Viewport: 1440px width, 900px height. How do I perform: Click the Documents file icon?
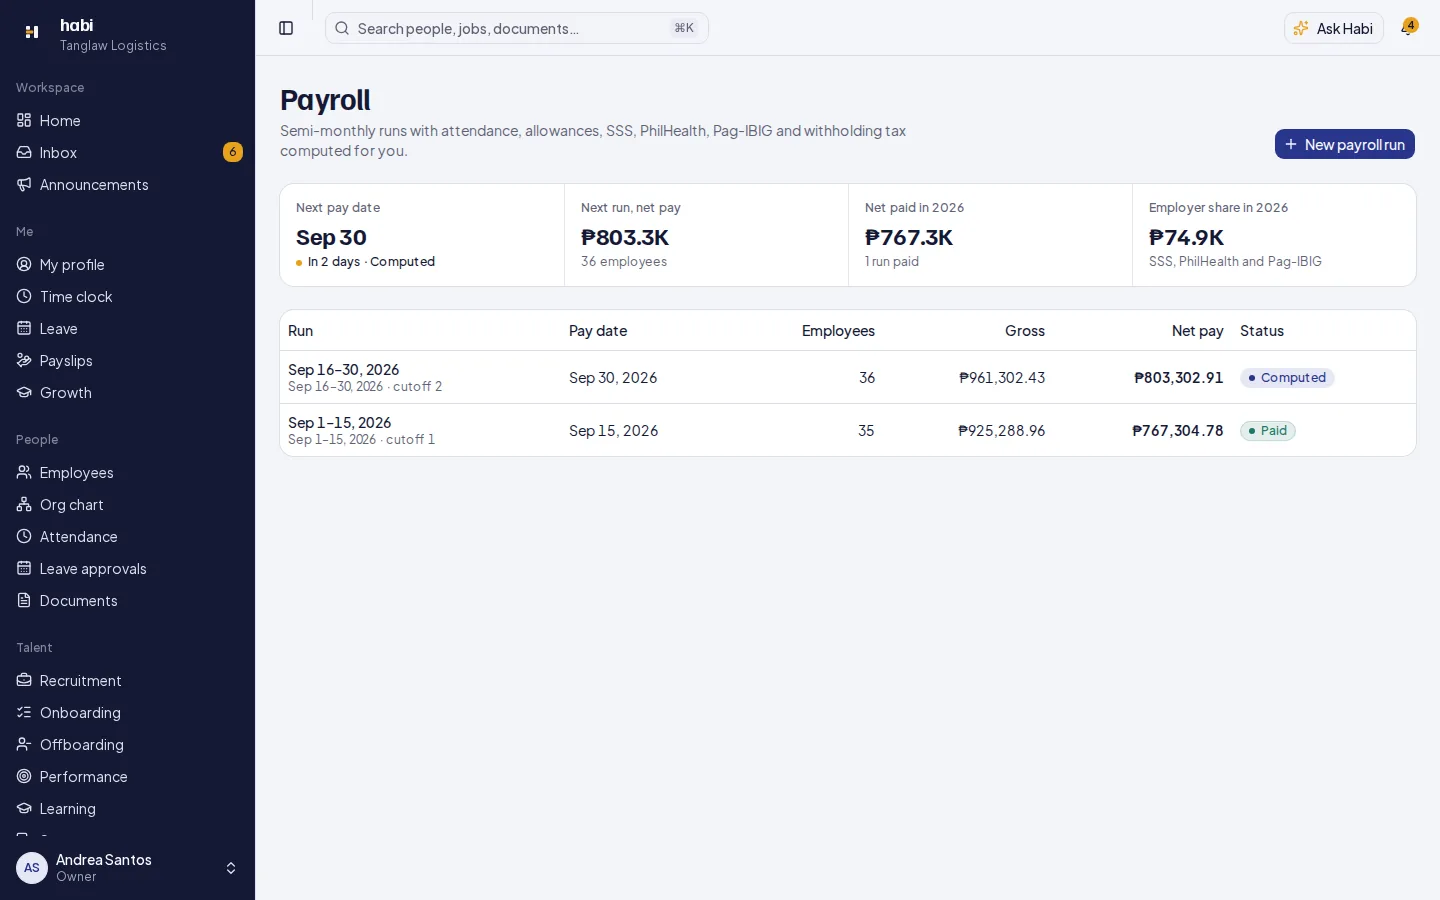click(x=24, y=600)
